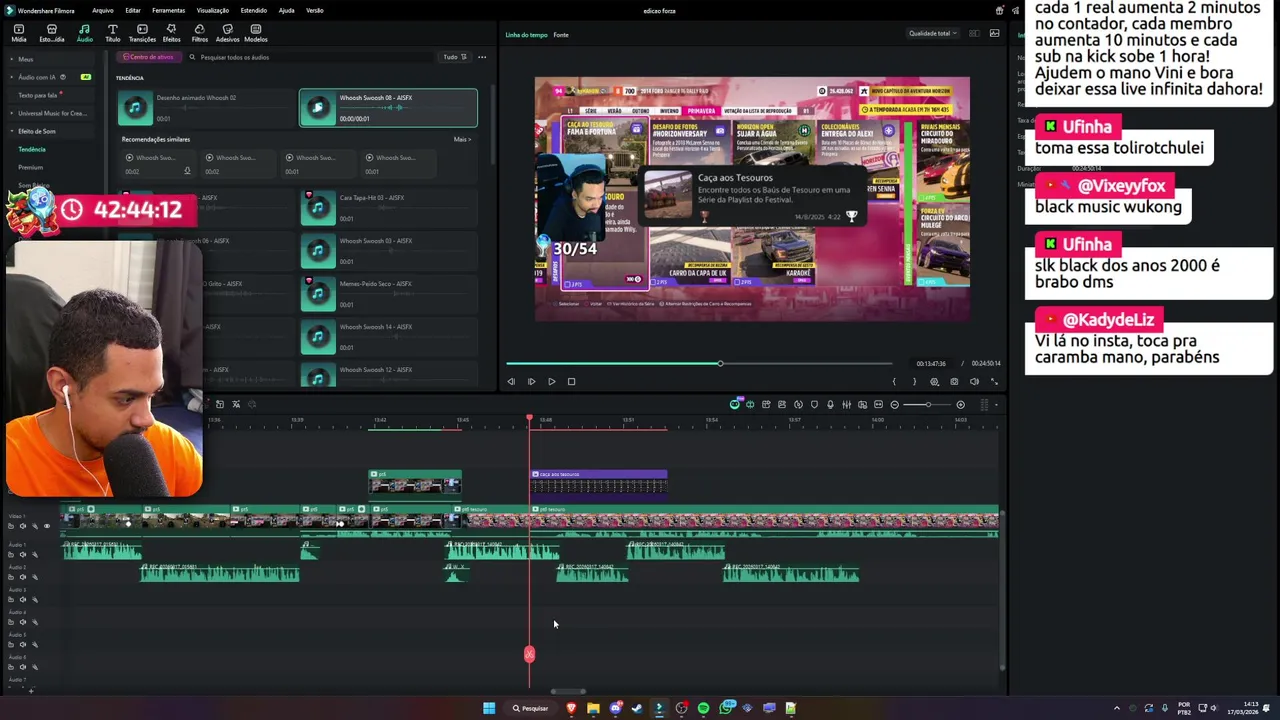Adjust the timeline zoom slider handle
Viewport: 1280px width, 720px height.
point(928,404)
